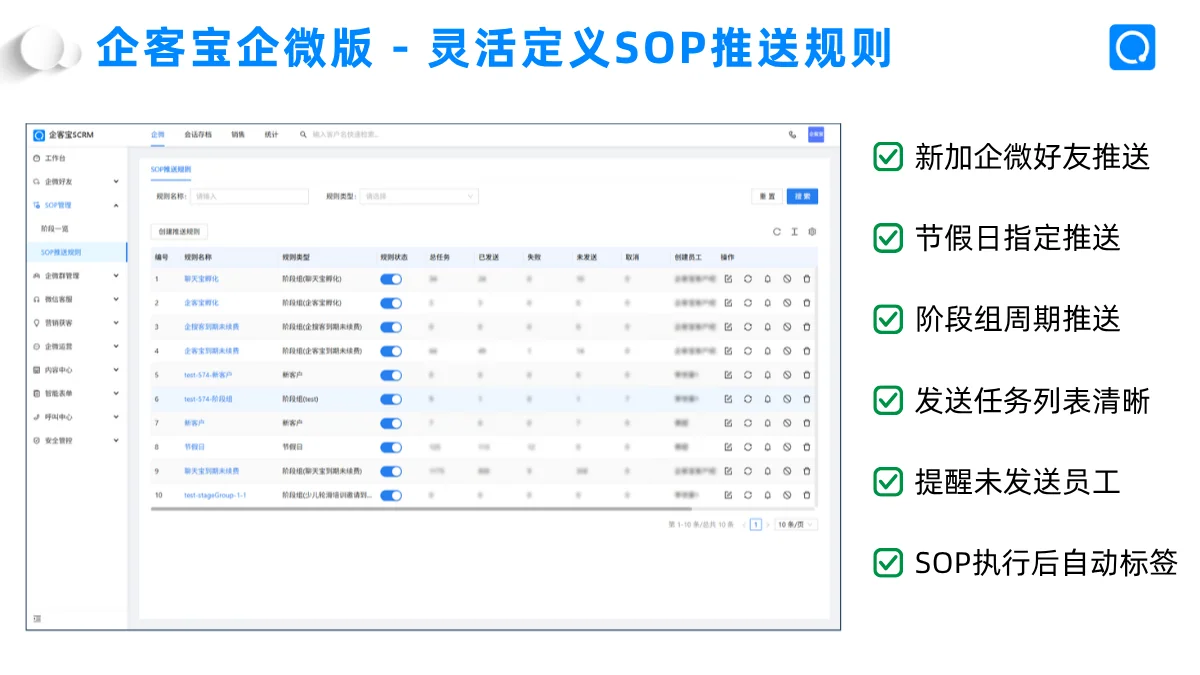Switch to the 统计 top tab

pos(271,134)
